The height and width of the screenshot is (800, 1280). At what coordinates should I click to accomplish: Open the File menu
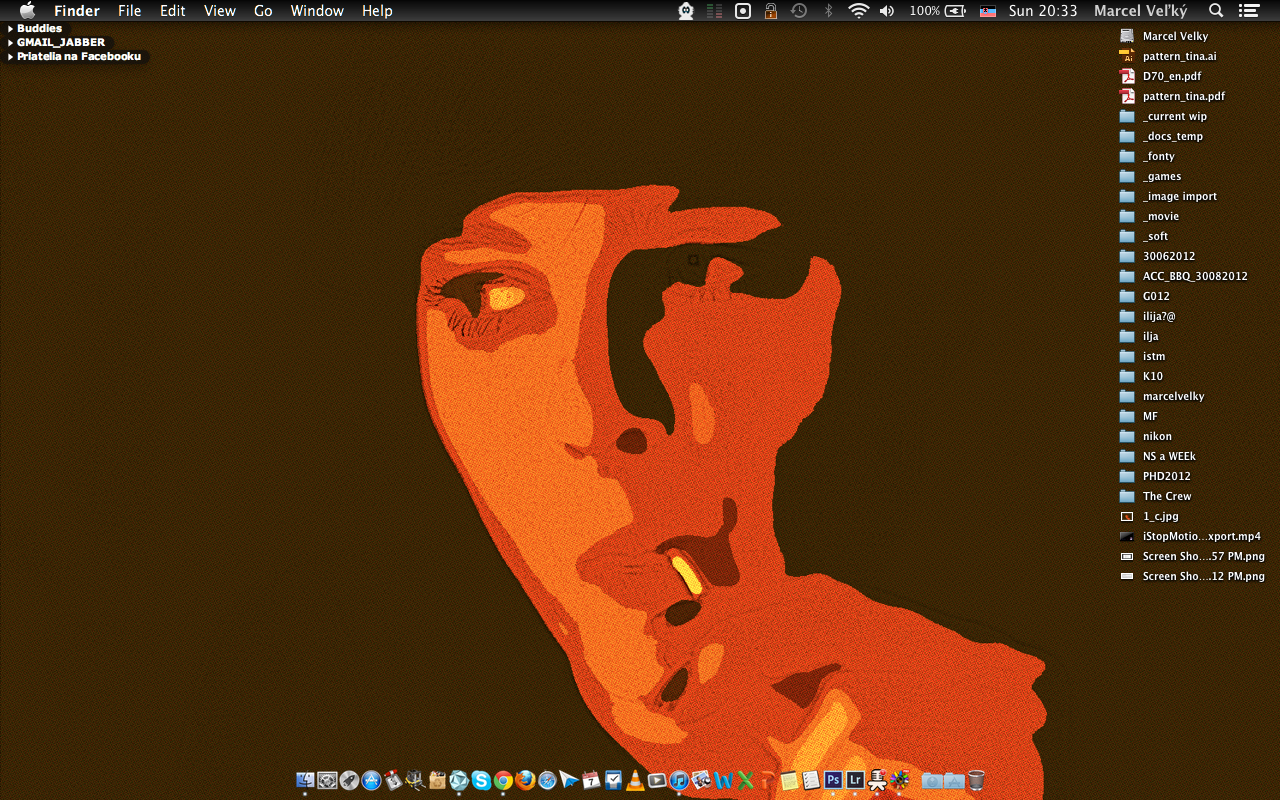(x=130, y=11)
